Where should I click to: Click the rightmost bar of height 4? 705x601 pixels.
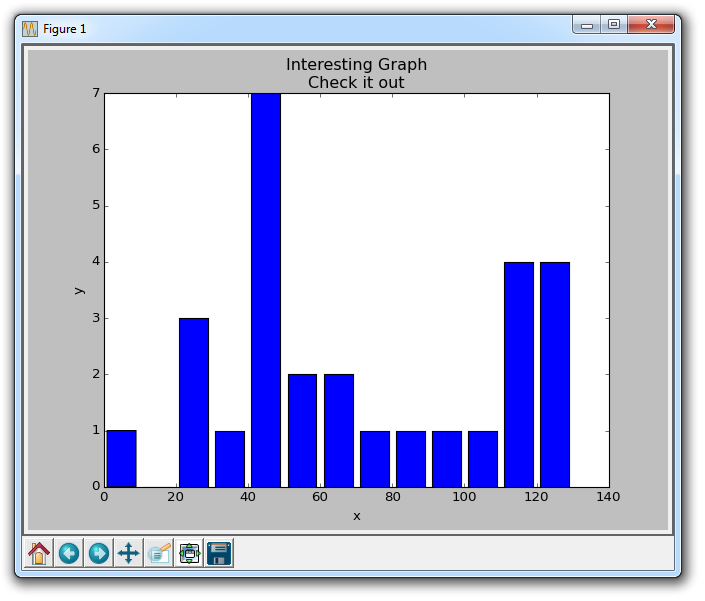click(555, 374)
